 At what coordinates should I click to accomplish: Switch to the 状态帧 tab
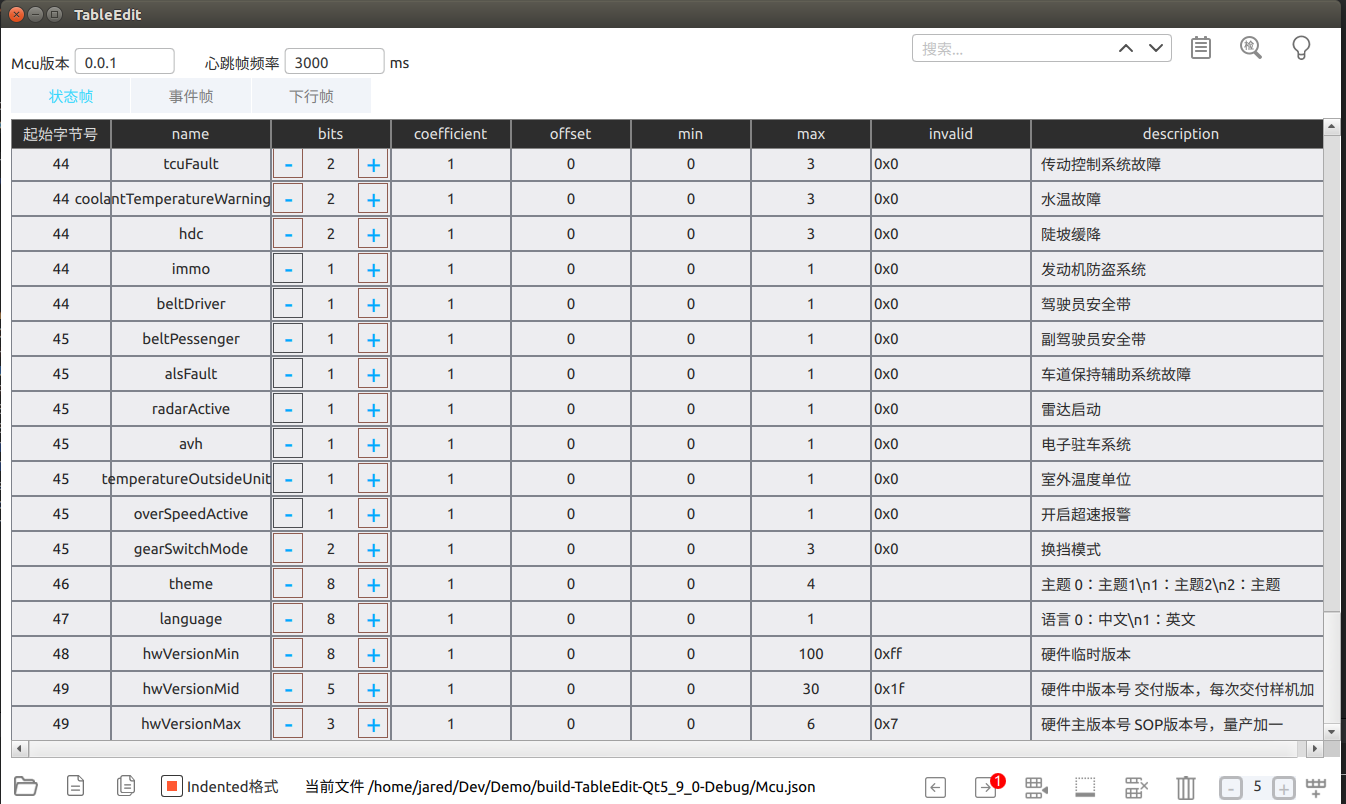point(71,96)
